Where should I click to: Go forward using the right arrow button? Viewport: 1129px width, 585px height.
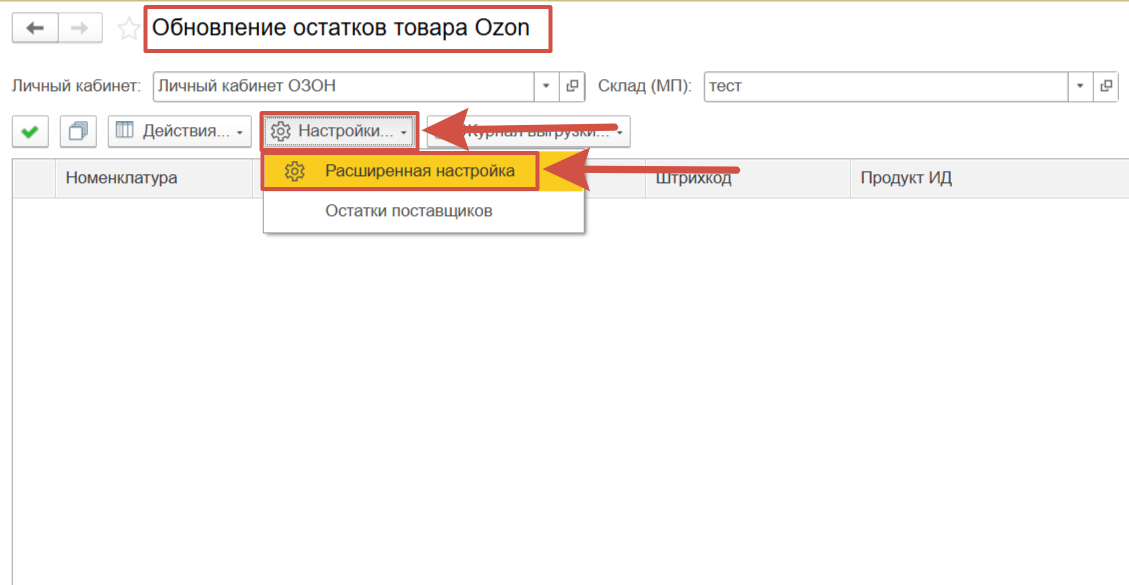[x=80, y=28]
